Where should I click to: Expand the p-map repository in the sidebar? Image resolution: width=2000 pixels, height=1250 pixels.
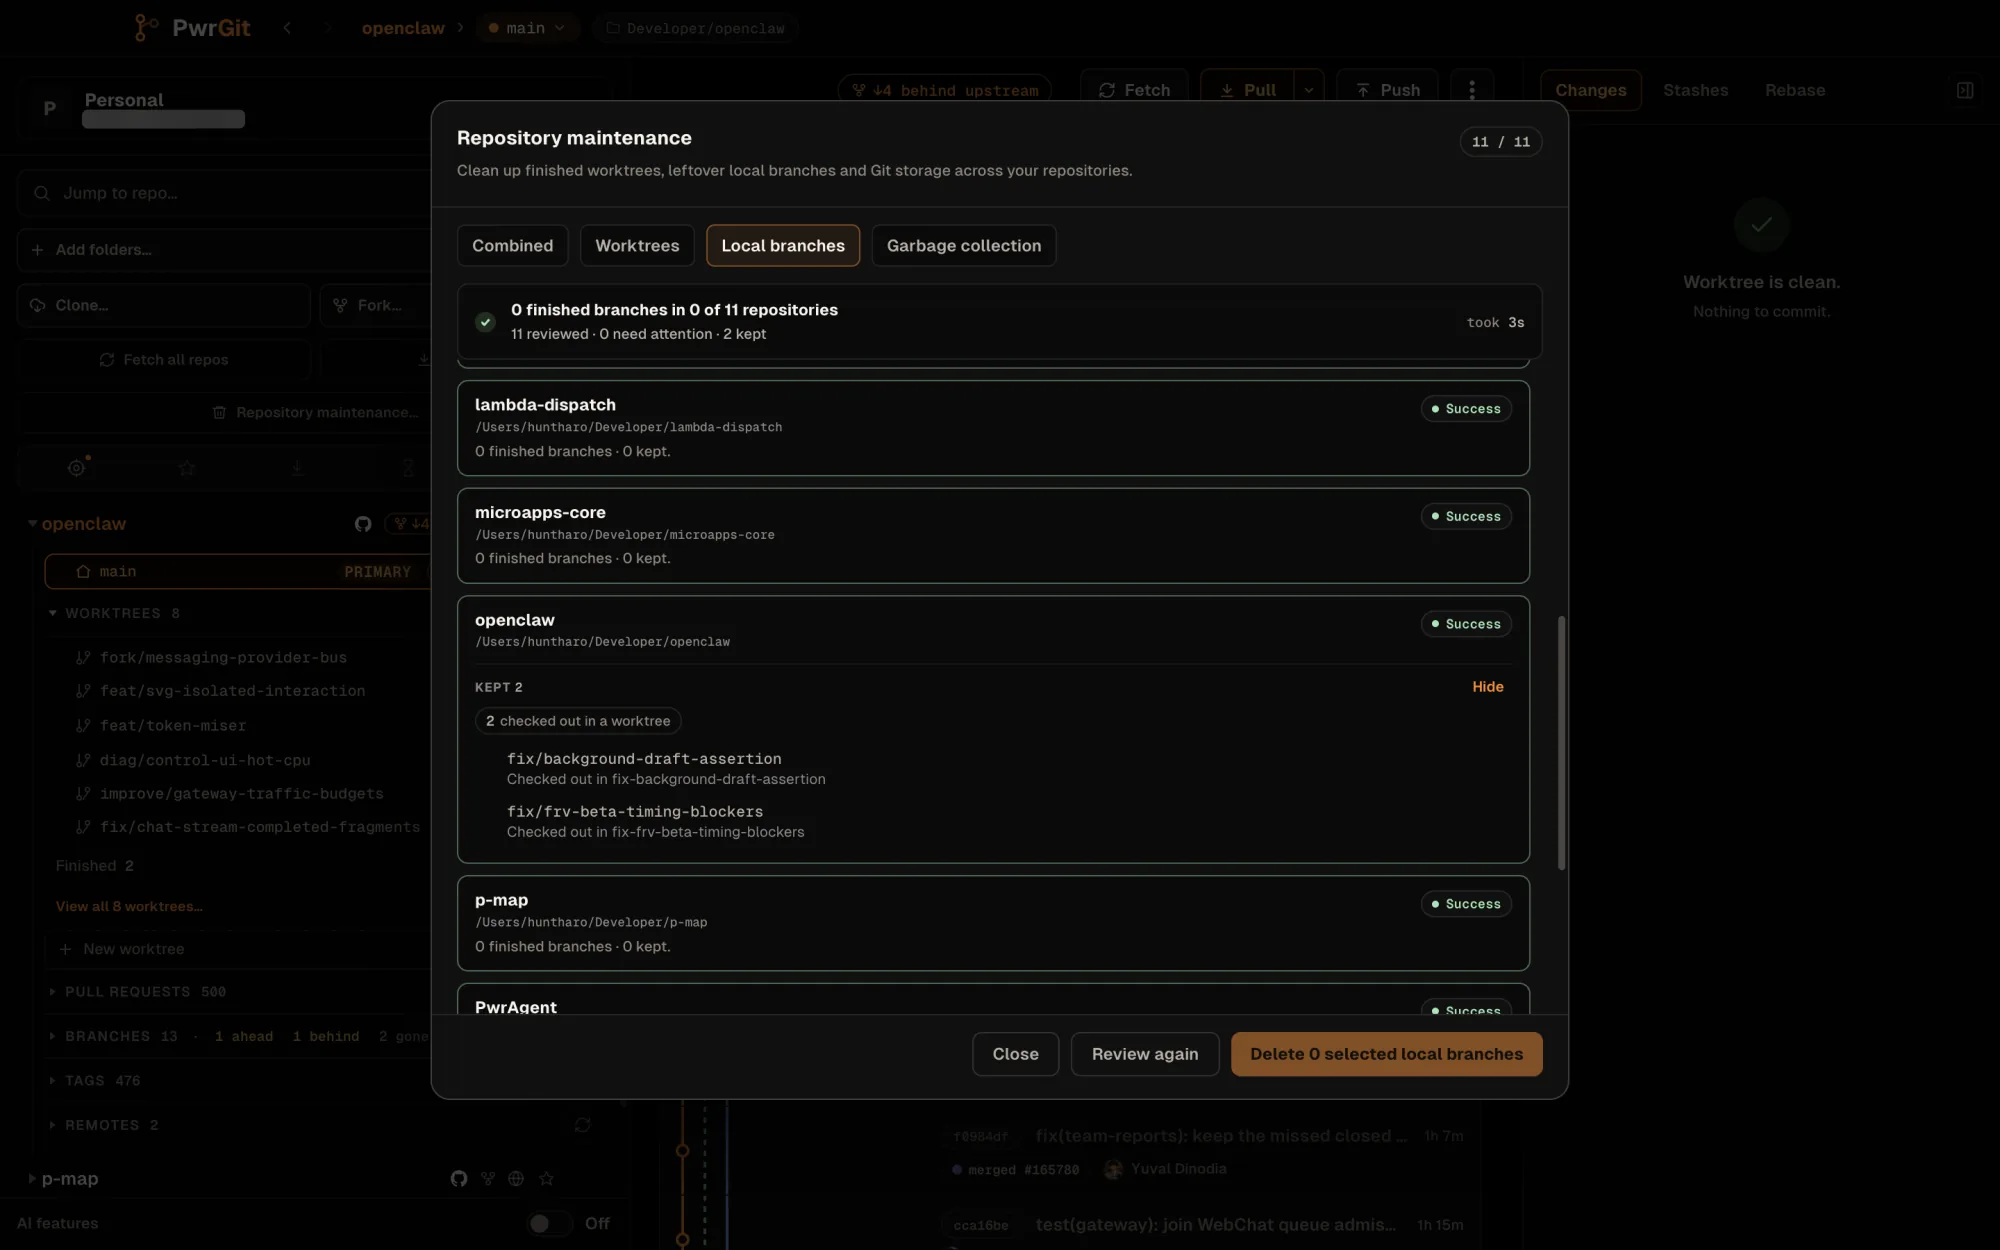point(32,1179)
